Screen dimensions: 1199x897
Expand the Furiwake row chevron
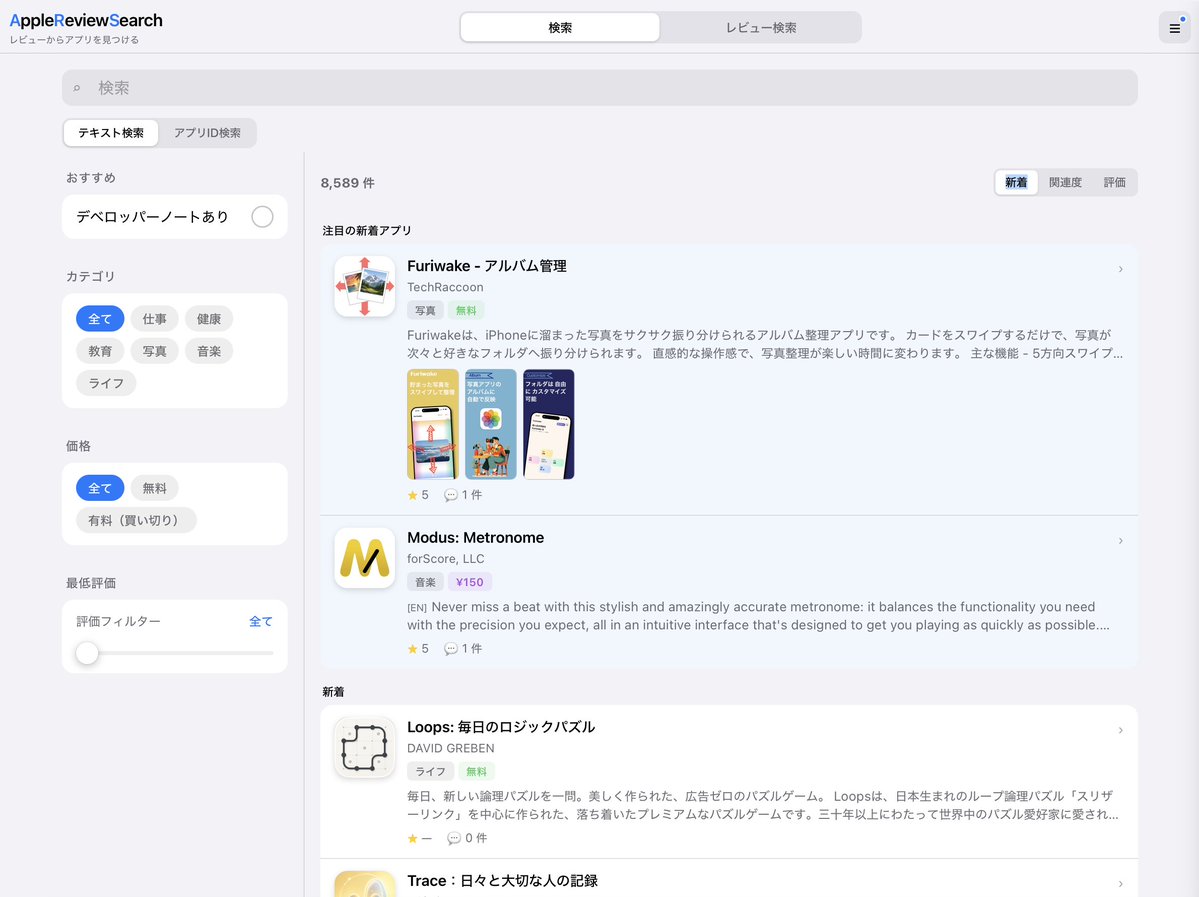[1120, 269]
